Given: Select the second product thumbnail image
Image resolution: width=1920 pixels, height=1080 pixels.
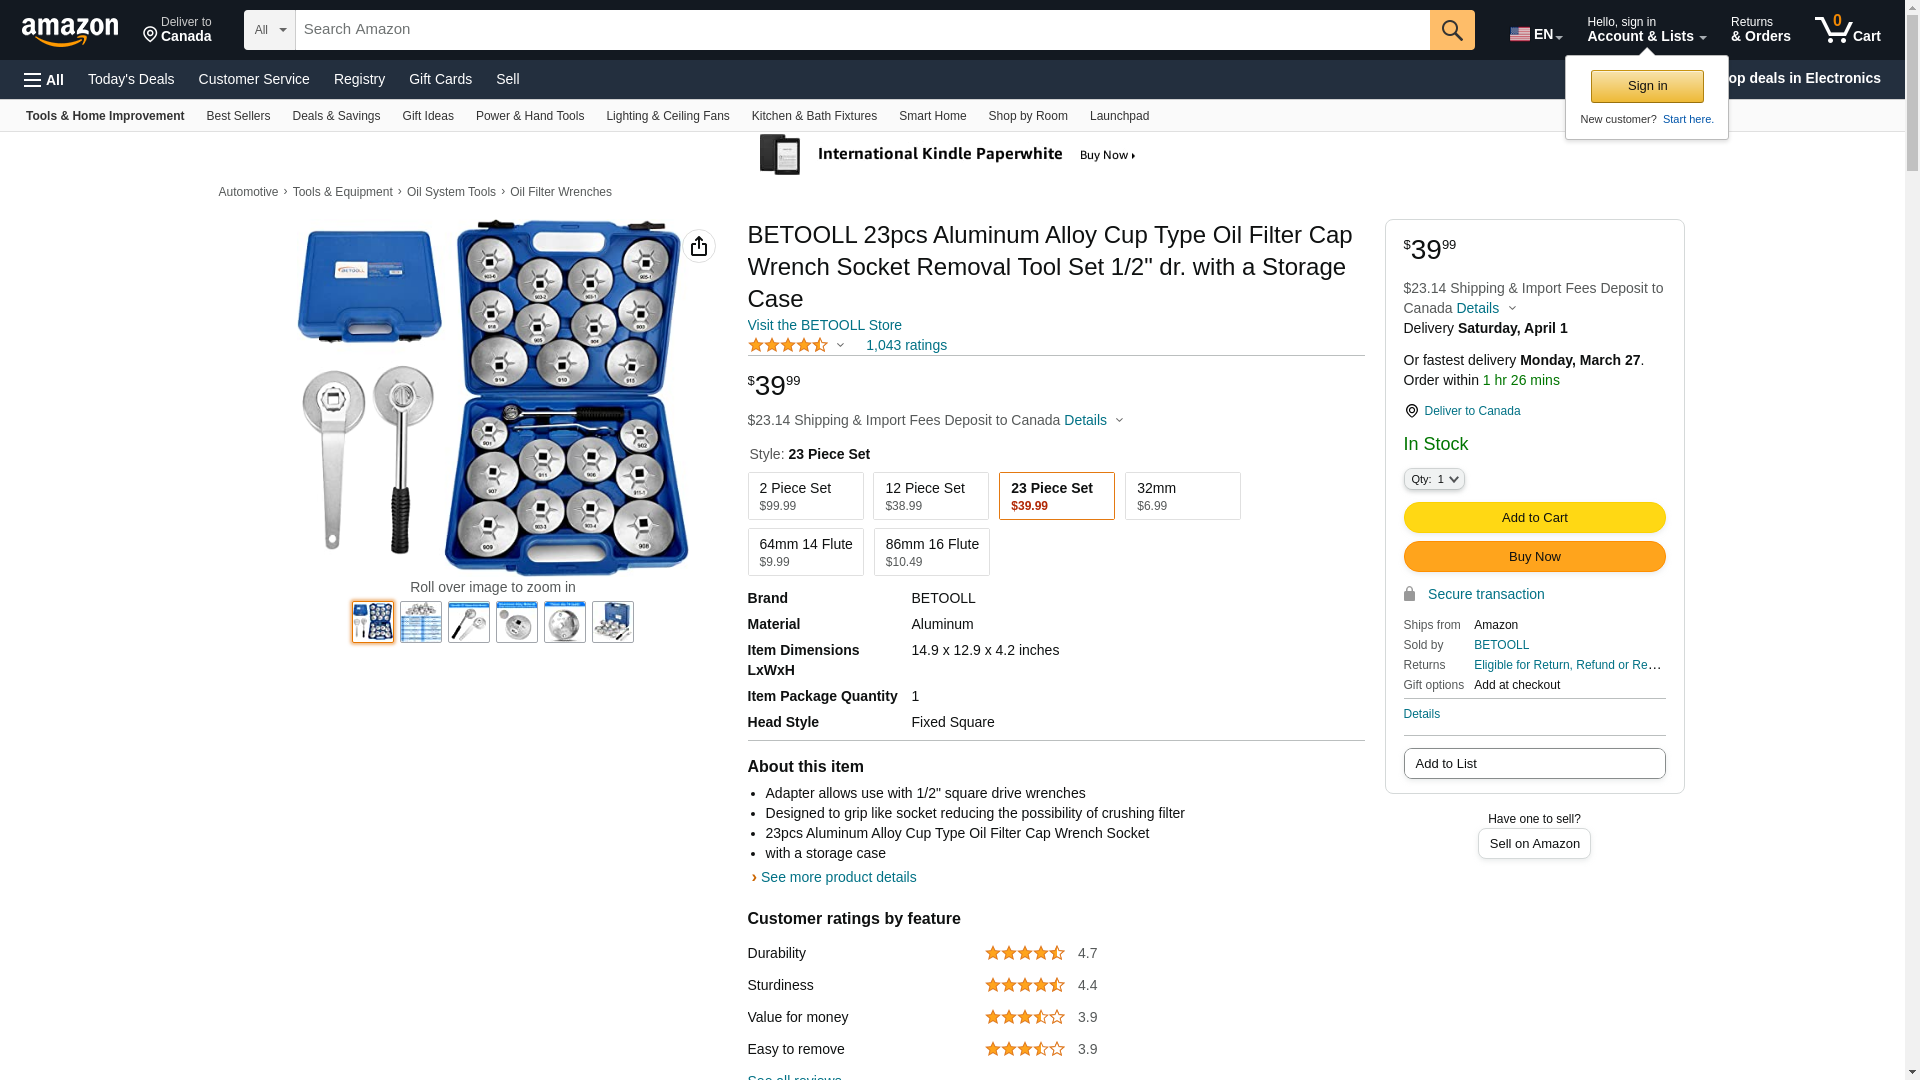Looking at the screenshot, I should tap(421, 622).
